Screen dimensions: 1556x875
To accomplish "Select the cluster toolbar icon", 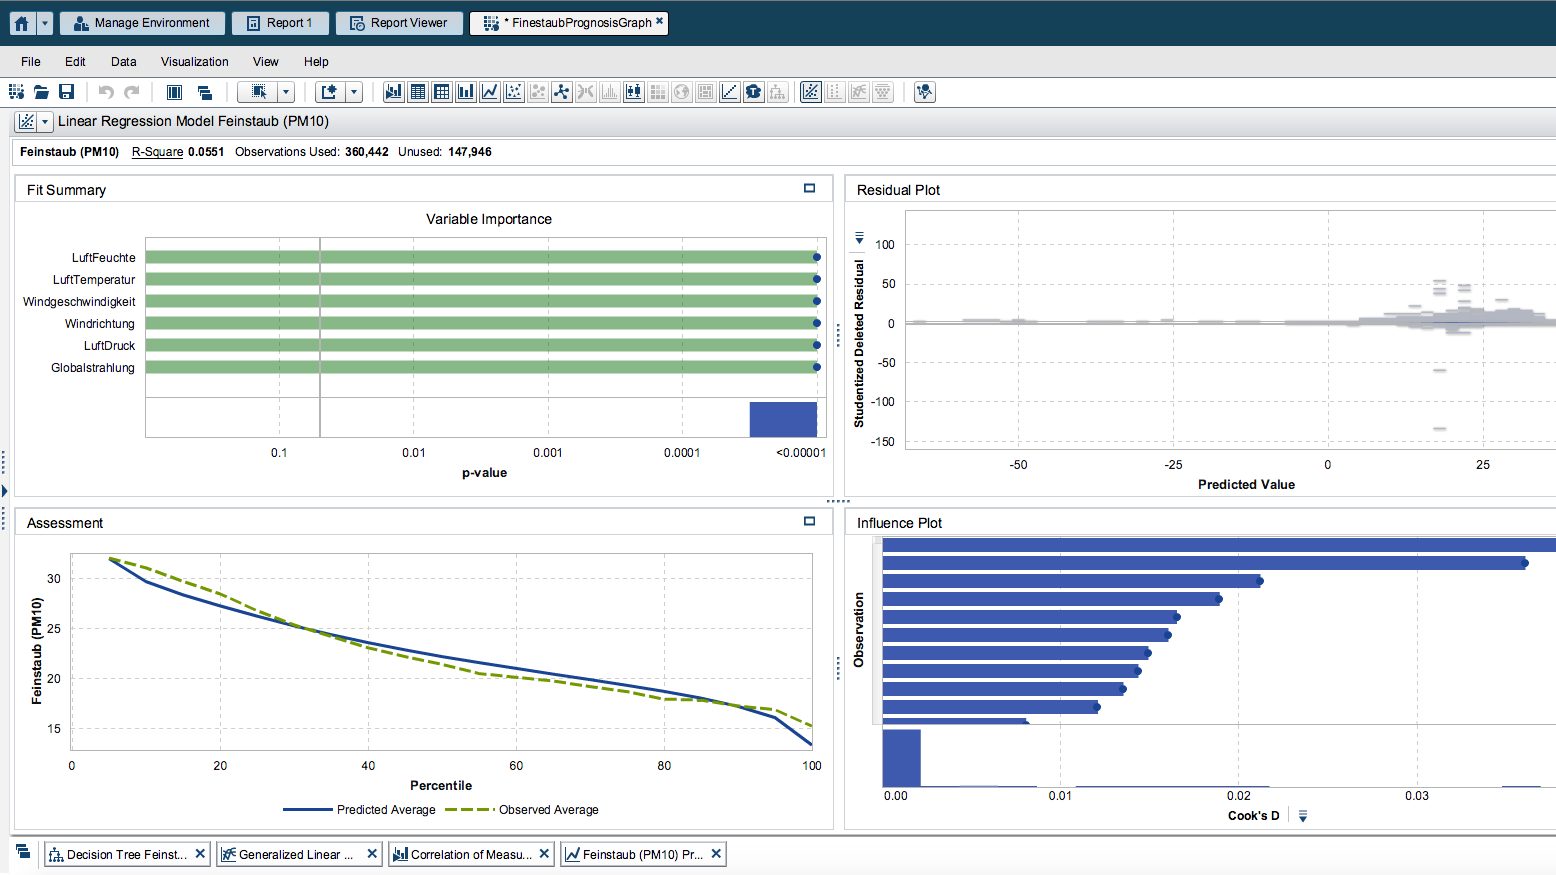I will pos(883,92).
